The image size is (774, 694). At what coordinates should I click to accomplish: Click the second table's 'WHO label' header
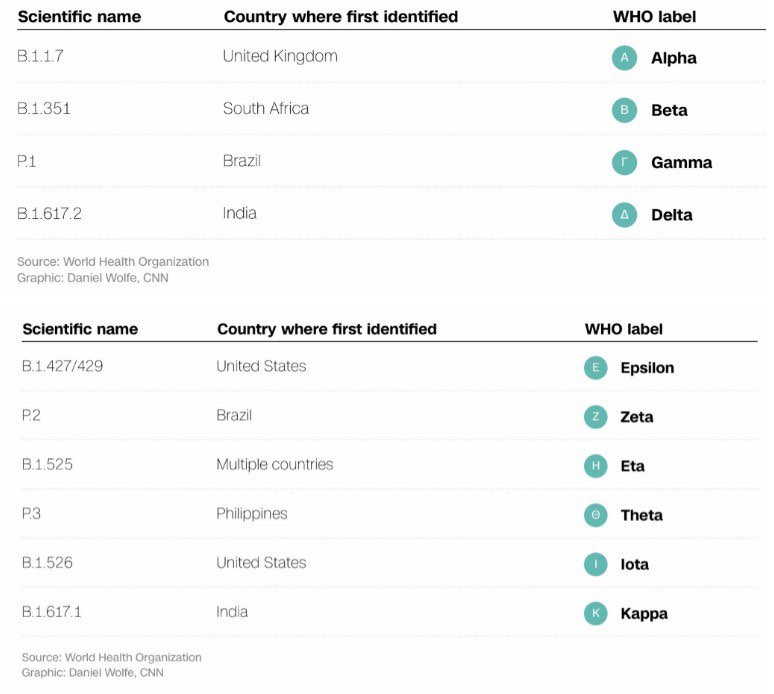[x=623, y=329]
